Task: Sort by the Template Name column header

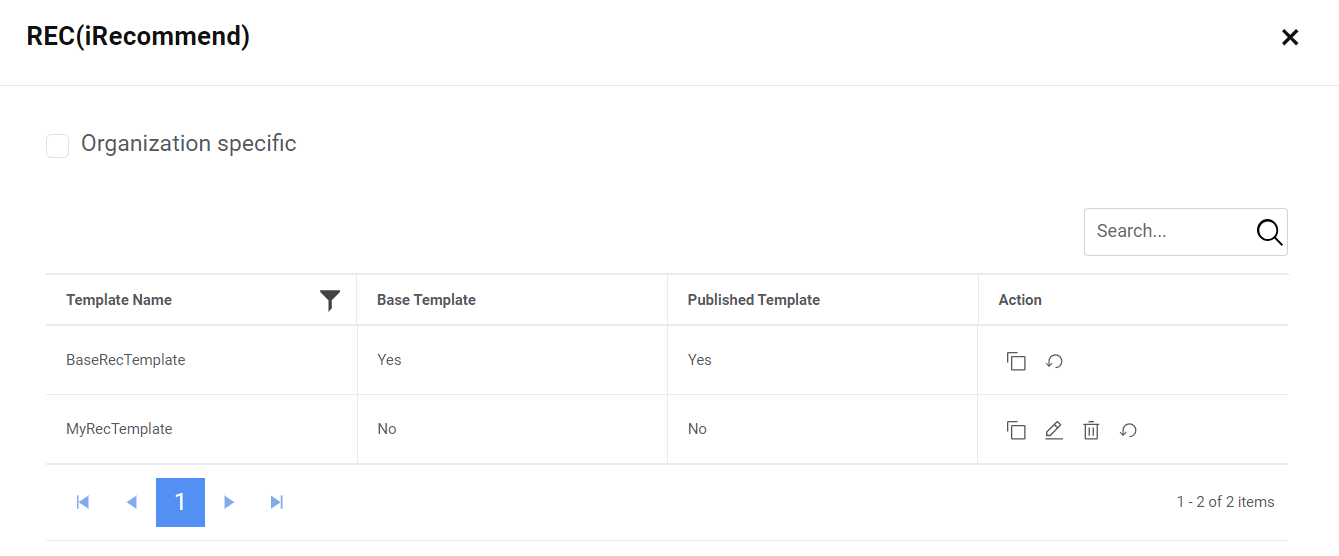Action: click(x=119, y=300)
